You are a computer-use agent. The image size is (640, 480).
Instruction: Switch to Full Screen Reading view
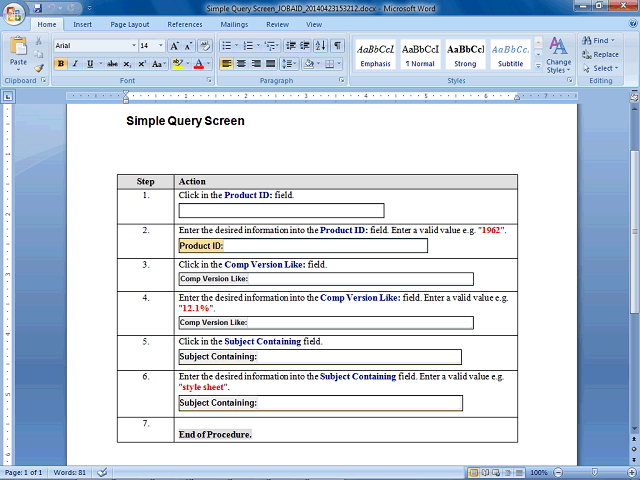point(485,473)
